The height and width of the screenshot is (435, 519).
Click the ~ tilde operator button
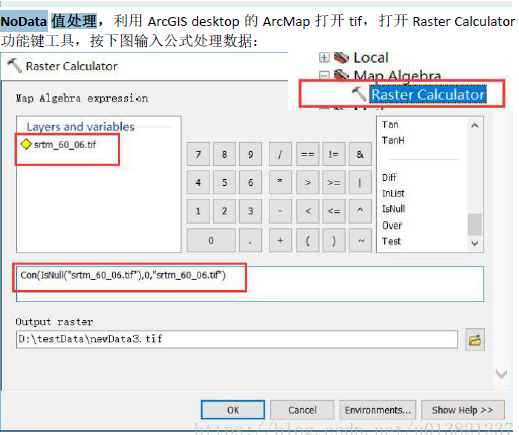click(360, 240)
